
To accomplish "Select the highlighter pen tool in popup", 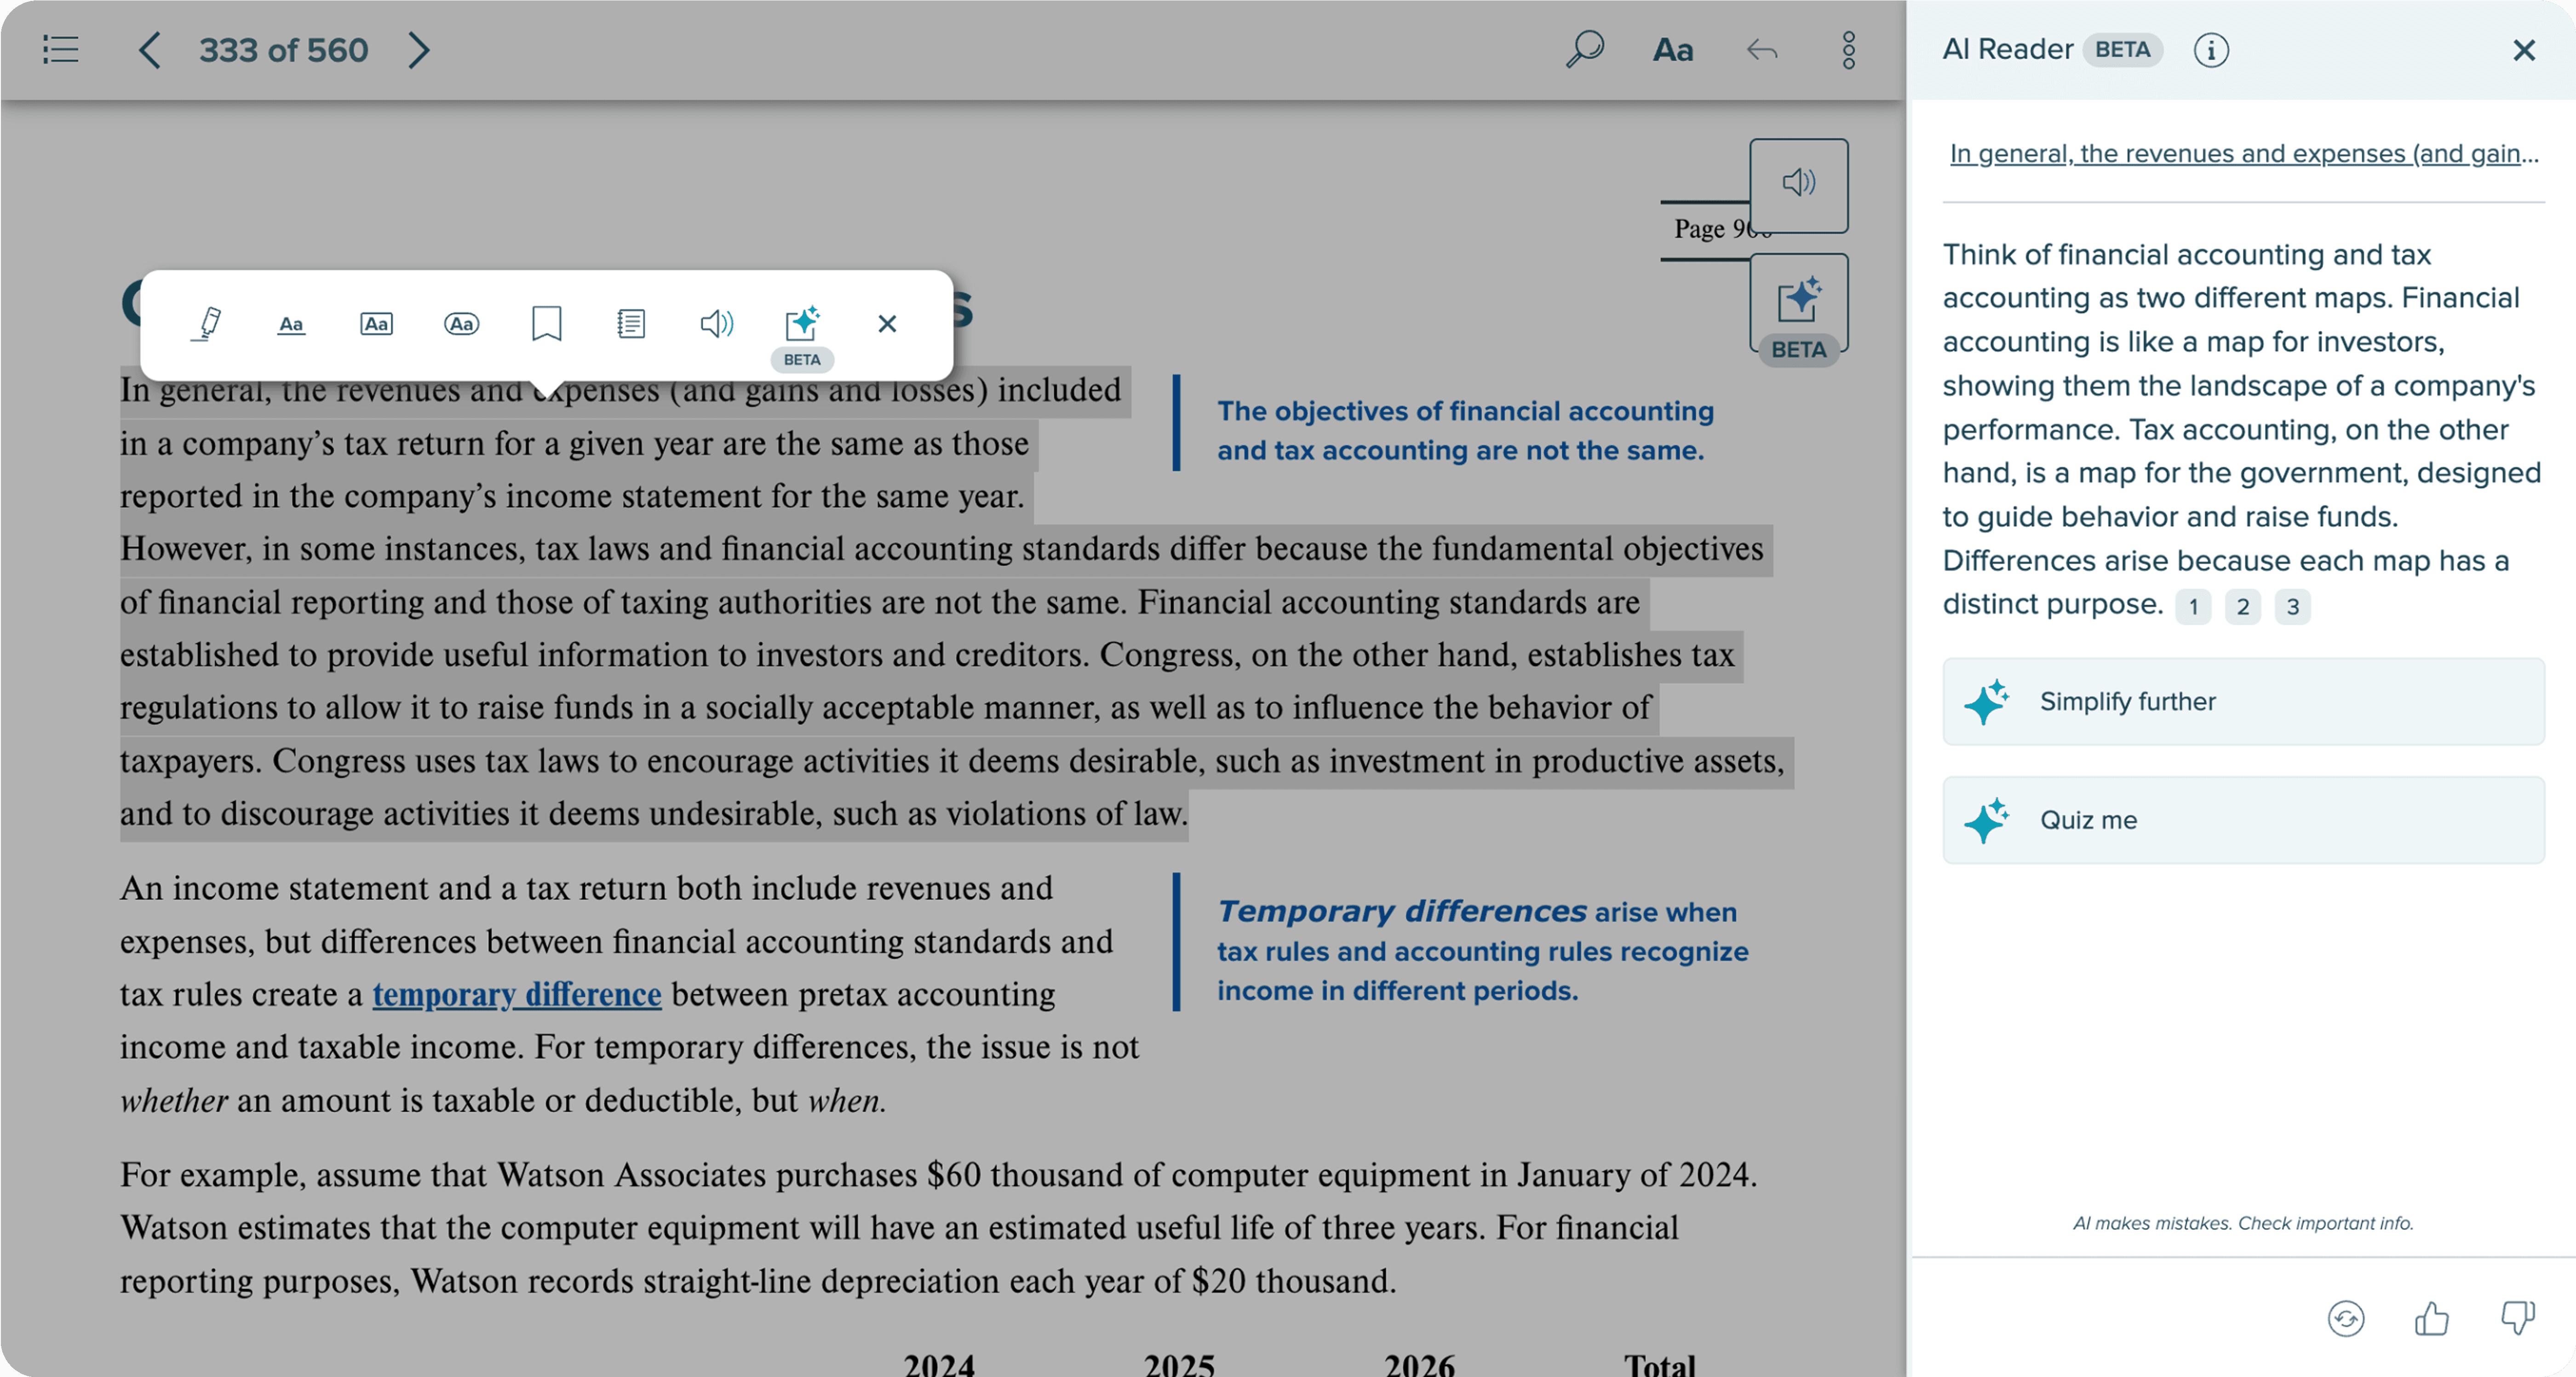I will (x=207, y=324).
